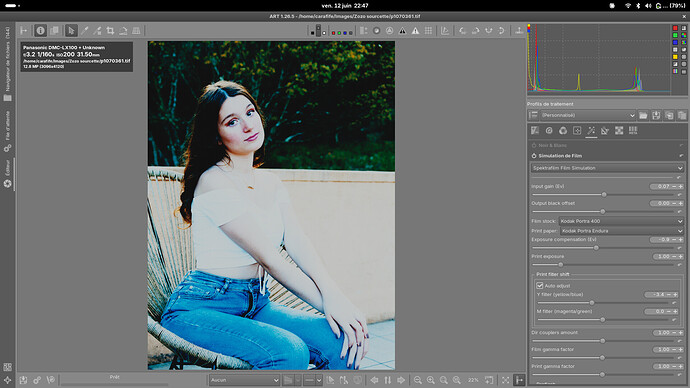The height and width of the screenshot is (388, 690).
Task: Go to previous image arrow
Action: click(x=374, y=380)
